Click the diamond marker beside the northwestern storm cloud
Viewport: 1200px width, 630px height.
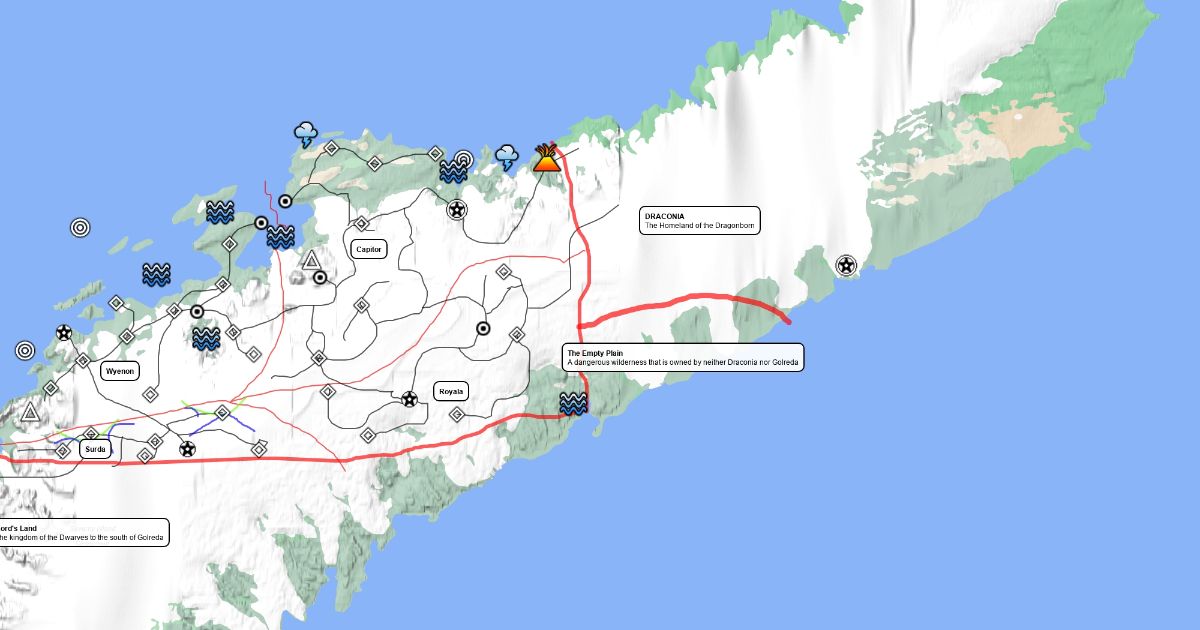[331, 148]
